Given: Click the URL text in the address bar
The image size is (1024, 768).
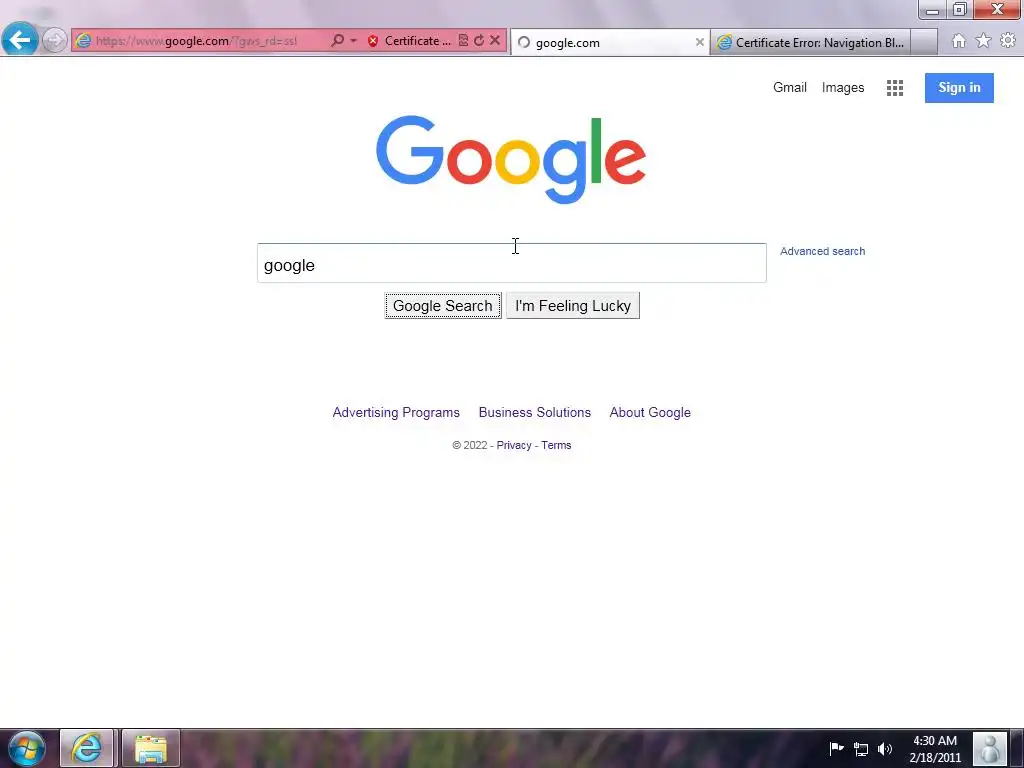Looking at the screenshot, I should [196, 41].
